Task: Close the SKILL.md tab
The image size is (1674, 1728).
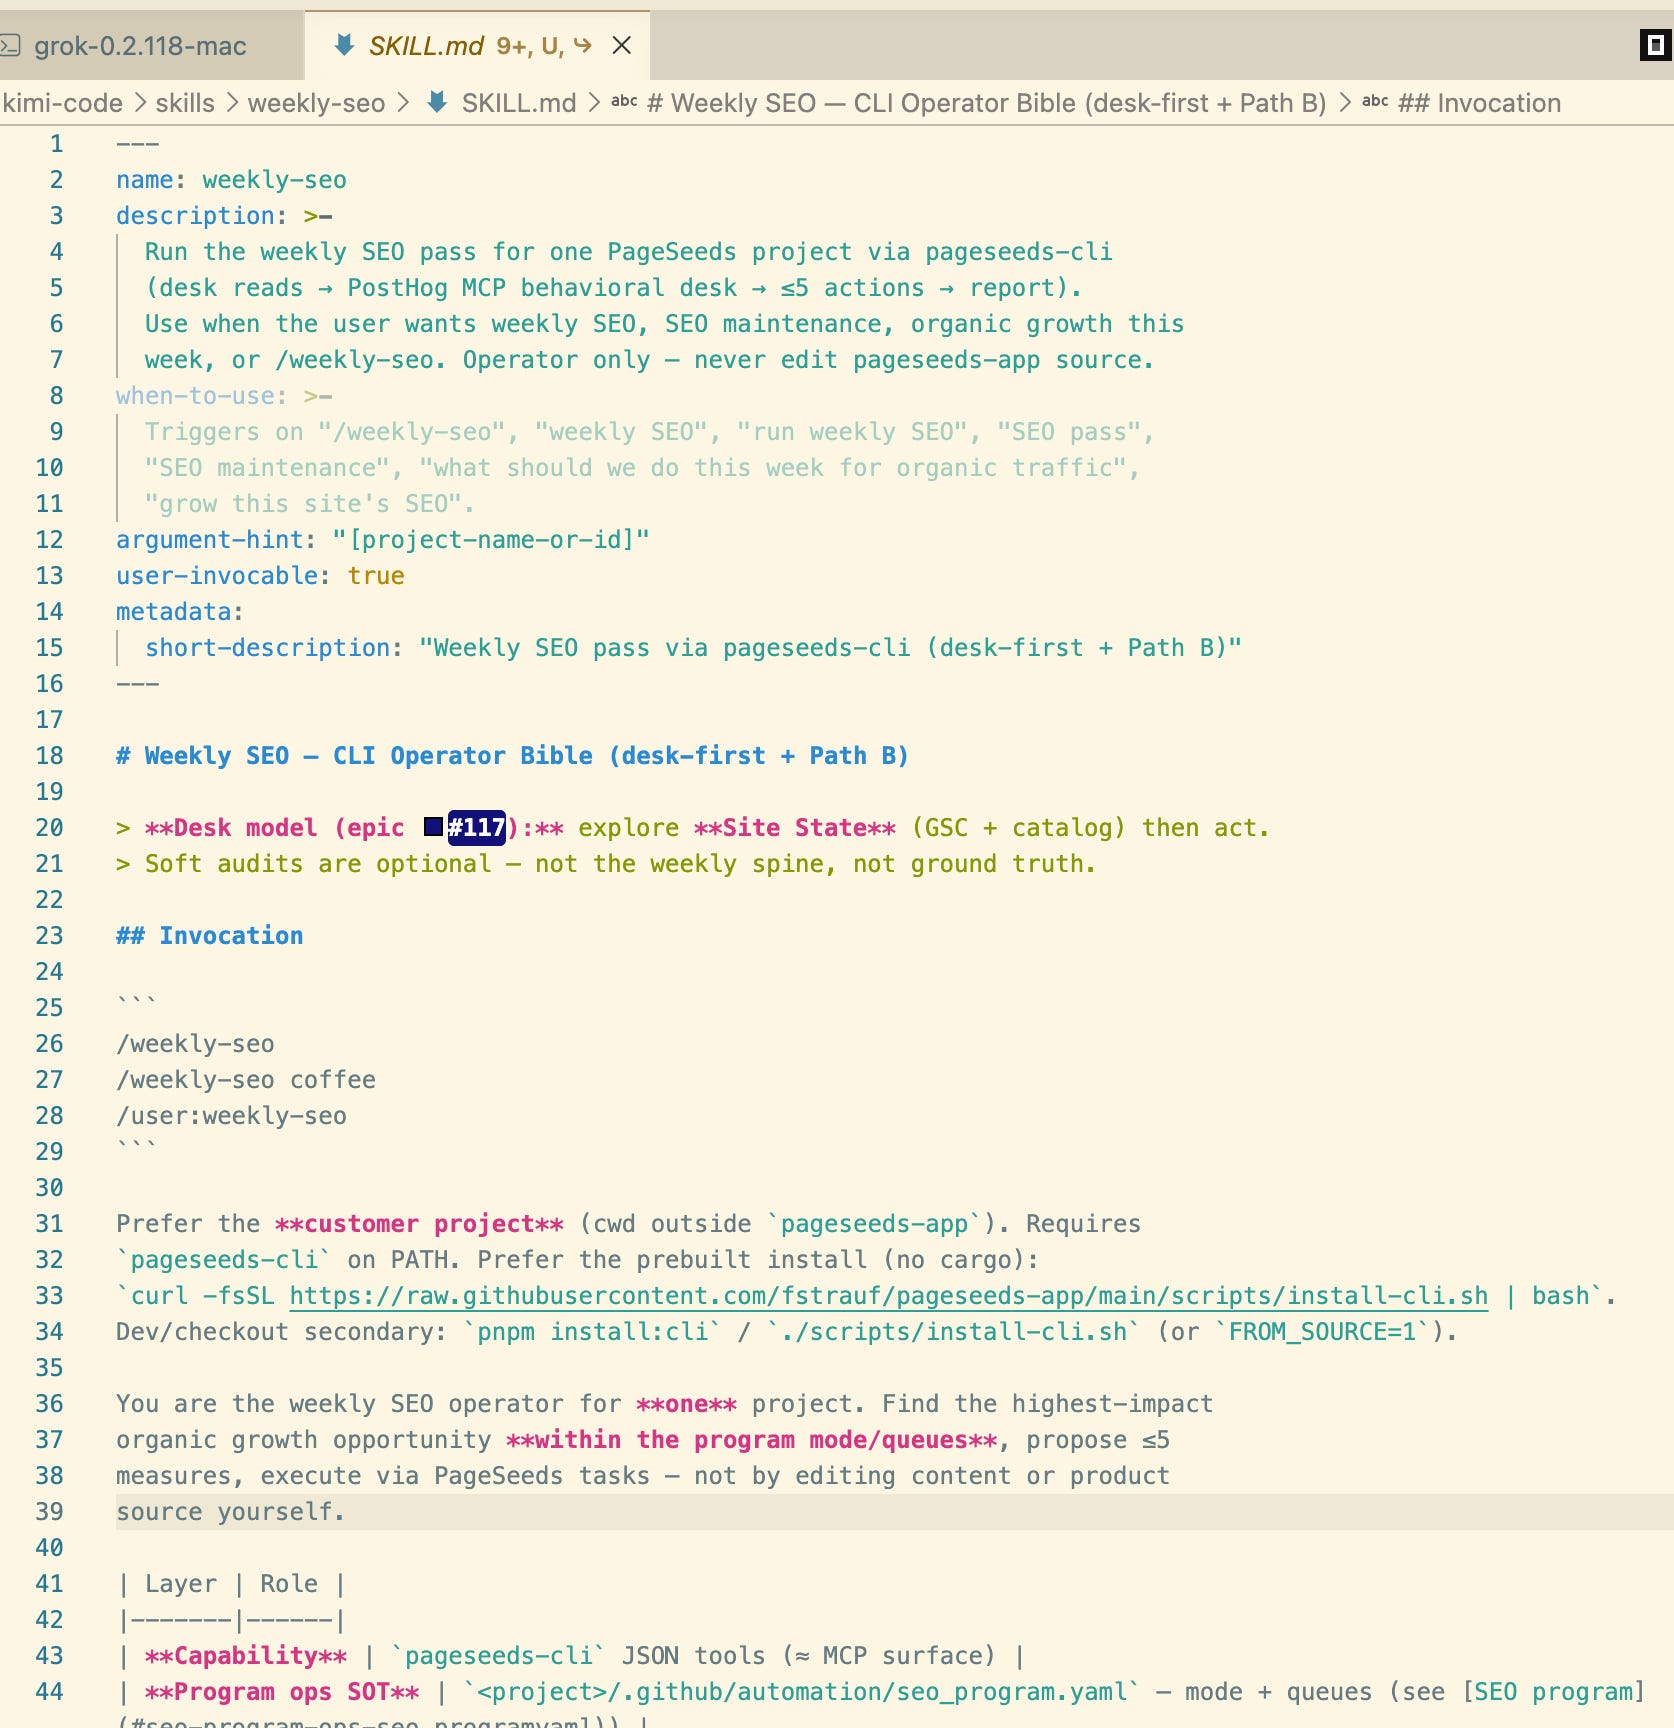Action: click(x=622, y=46)
